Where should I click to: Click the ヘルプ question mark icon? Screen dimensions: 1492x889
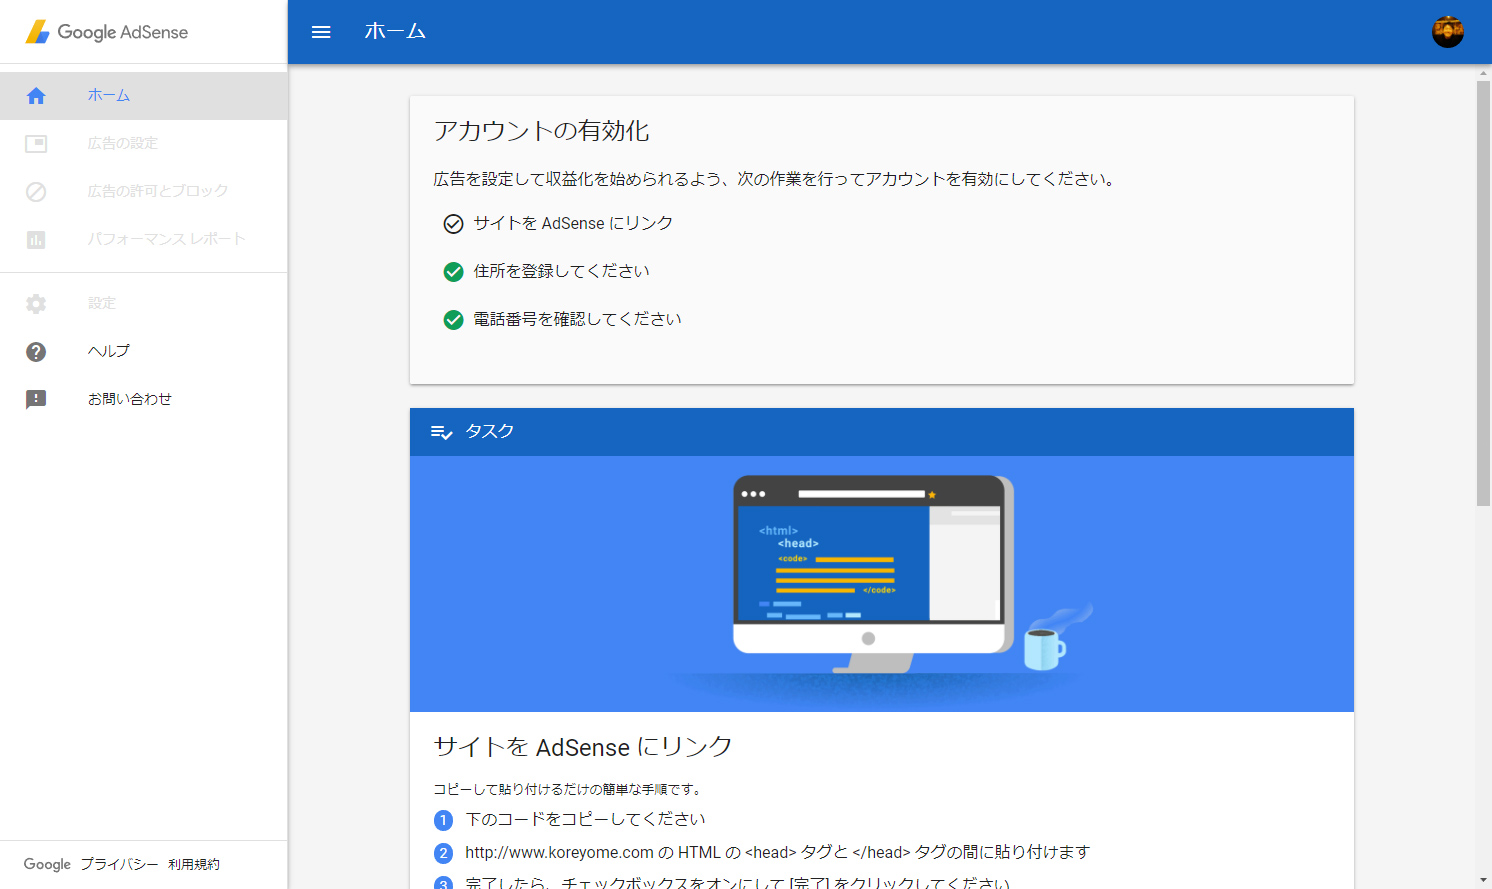36,352
